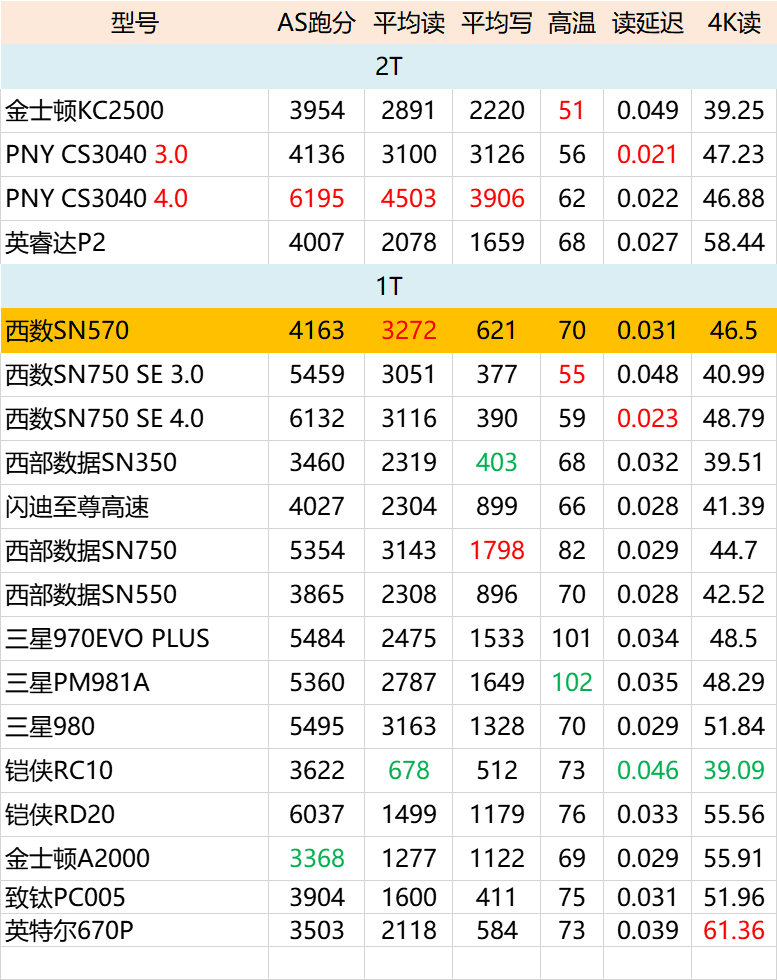Select the SN570 4K read value 46.5
This screenshot has height=980, width=777.
coord(734,330)
